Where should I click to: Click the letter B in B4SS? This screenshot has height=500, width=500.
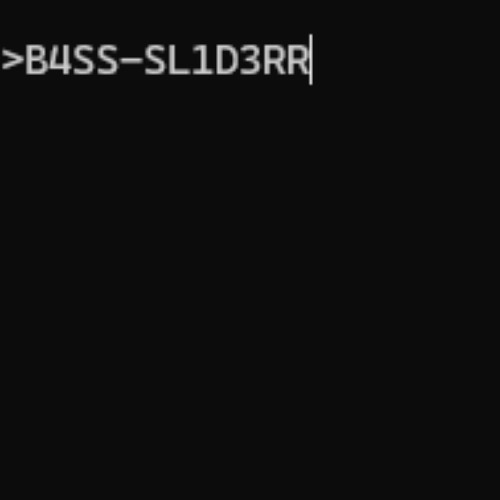pyautogui.click(x=35, y=60)
